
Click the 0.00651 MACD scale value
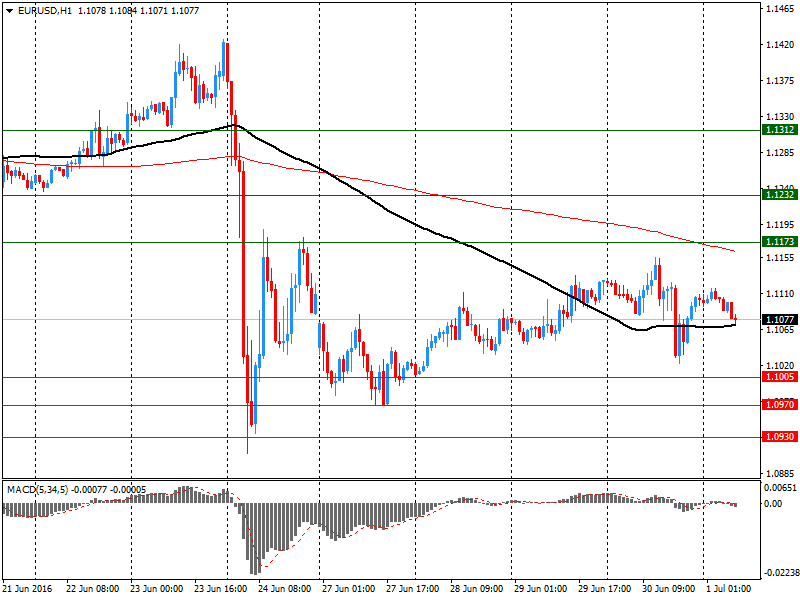780,488
